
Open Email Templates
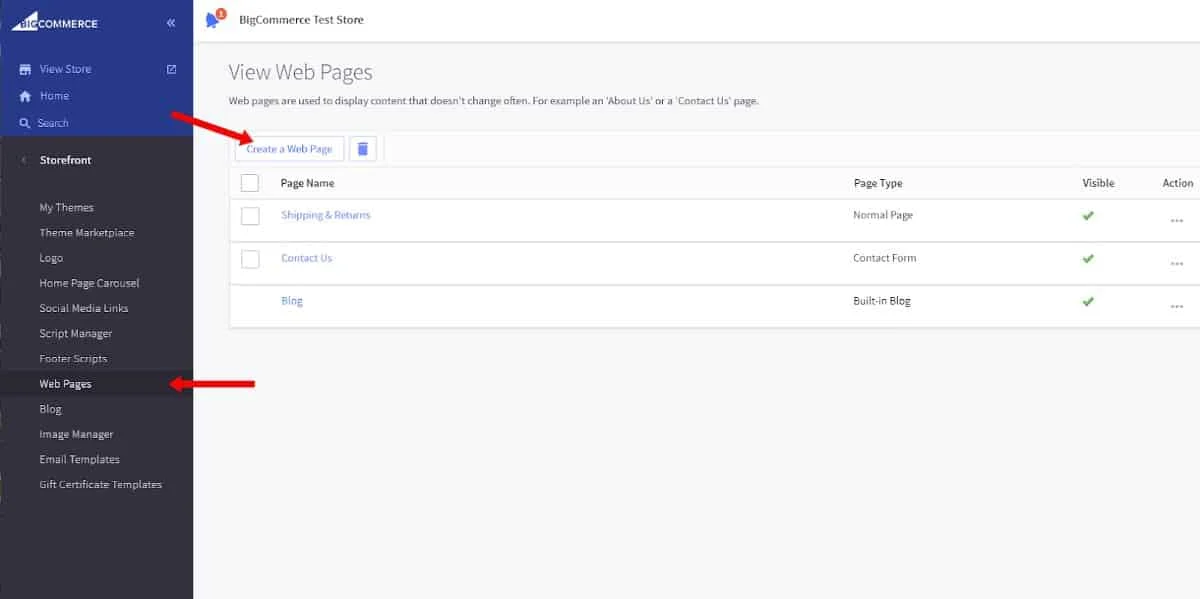click(79, 459)
